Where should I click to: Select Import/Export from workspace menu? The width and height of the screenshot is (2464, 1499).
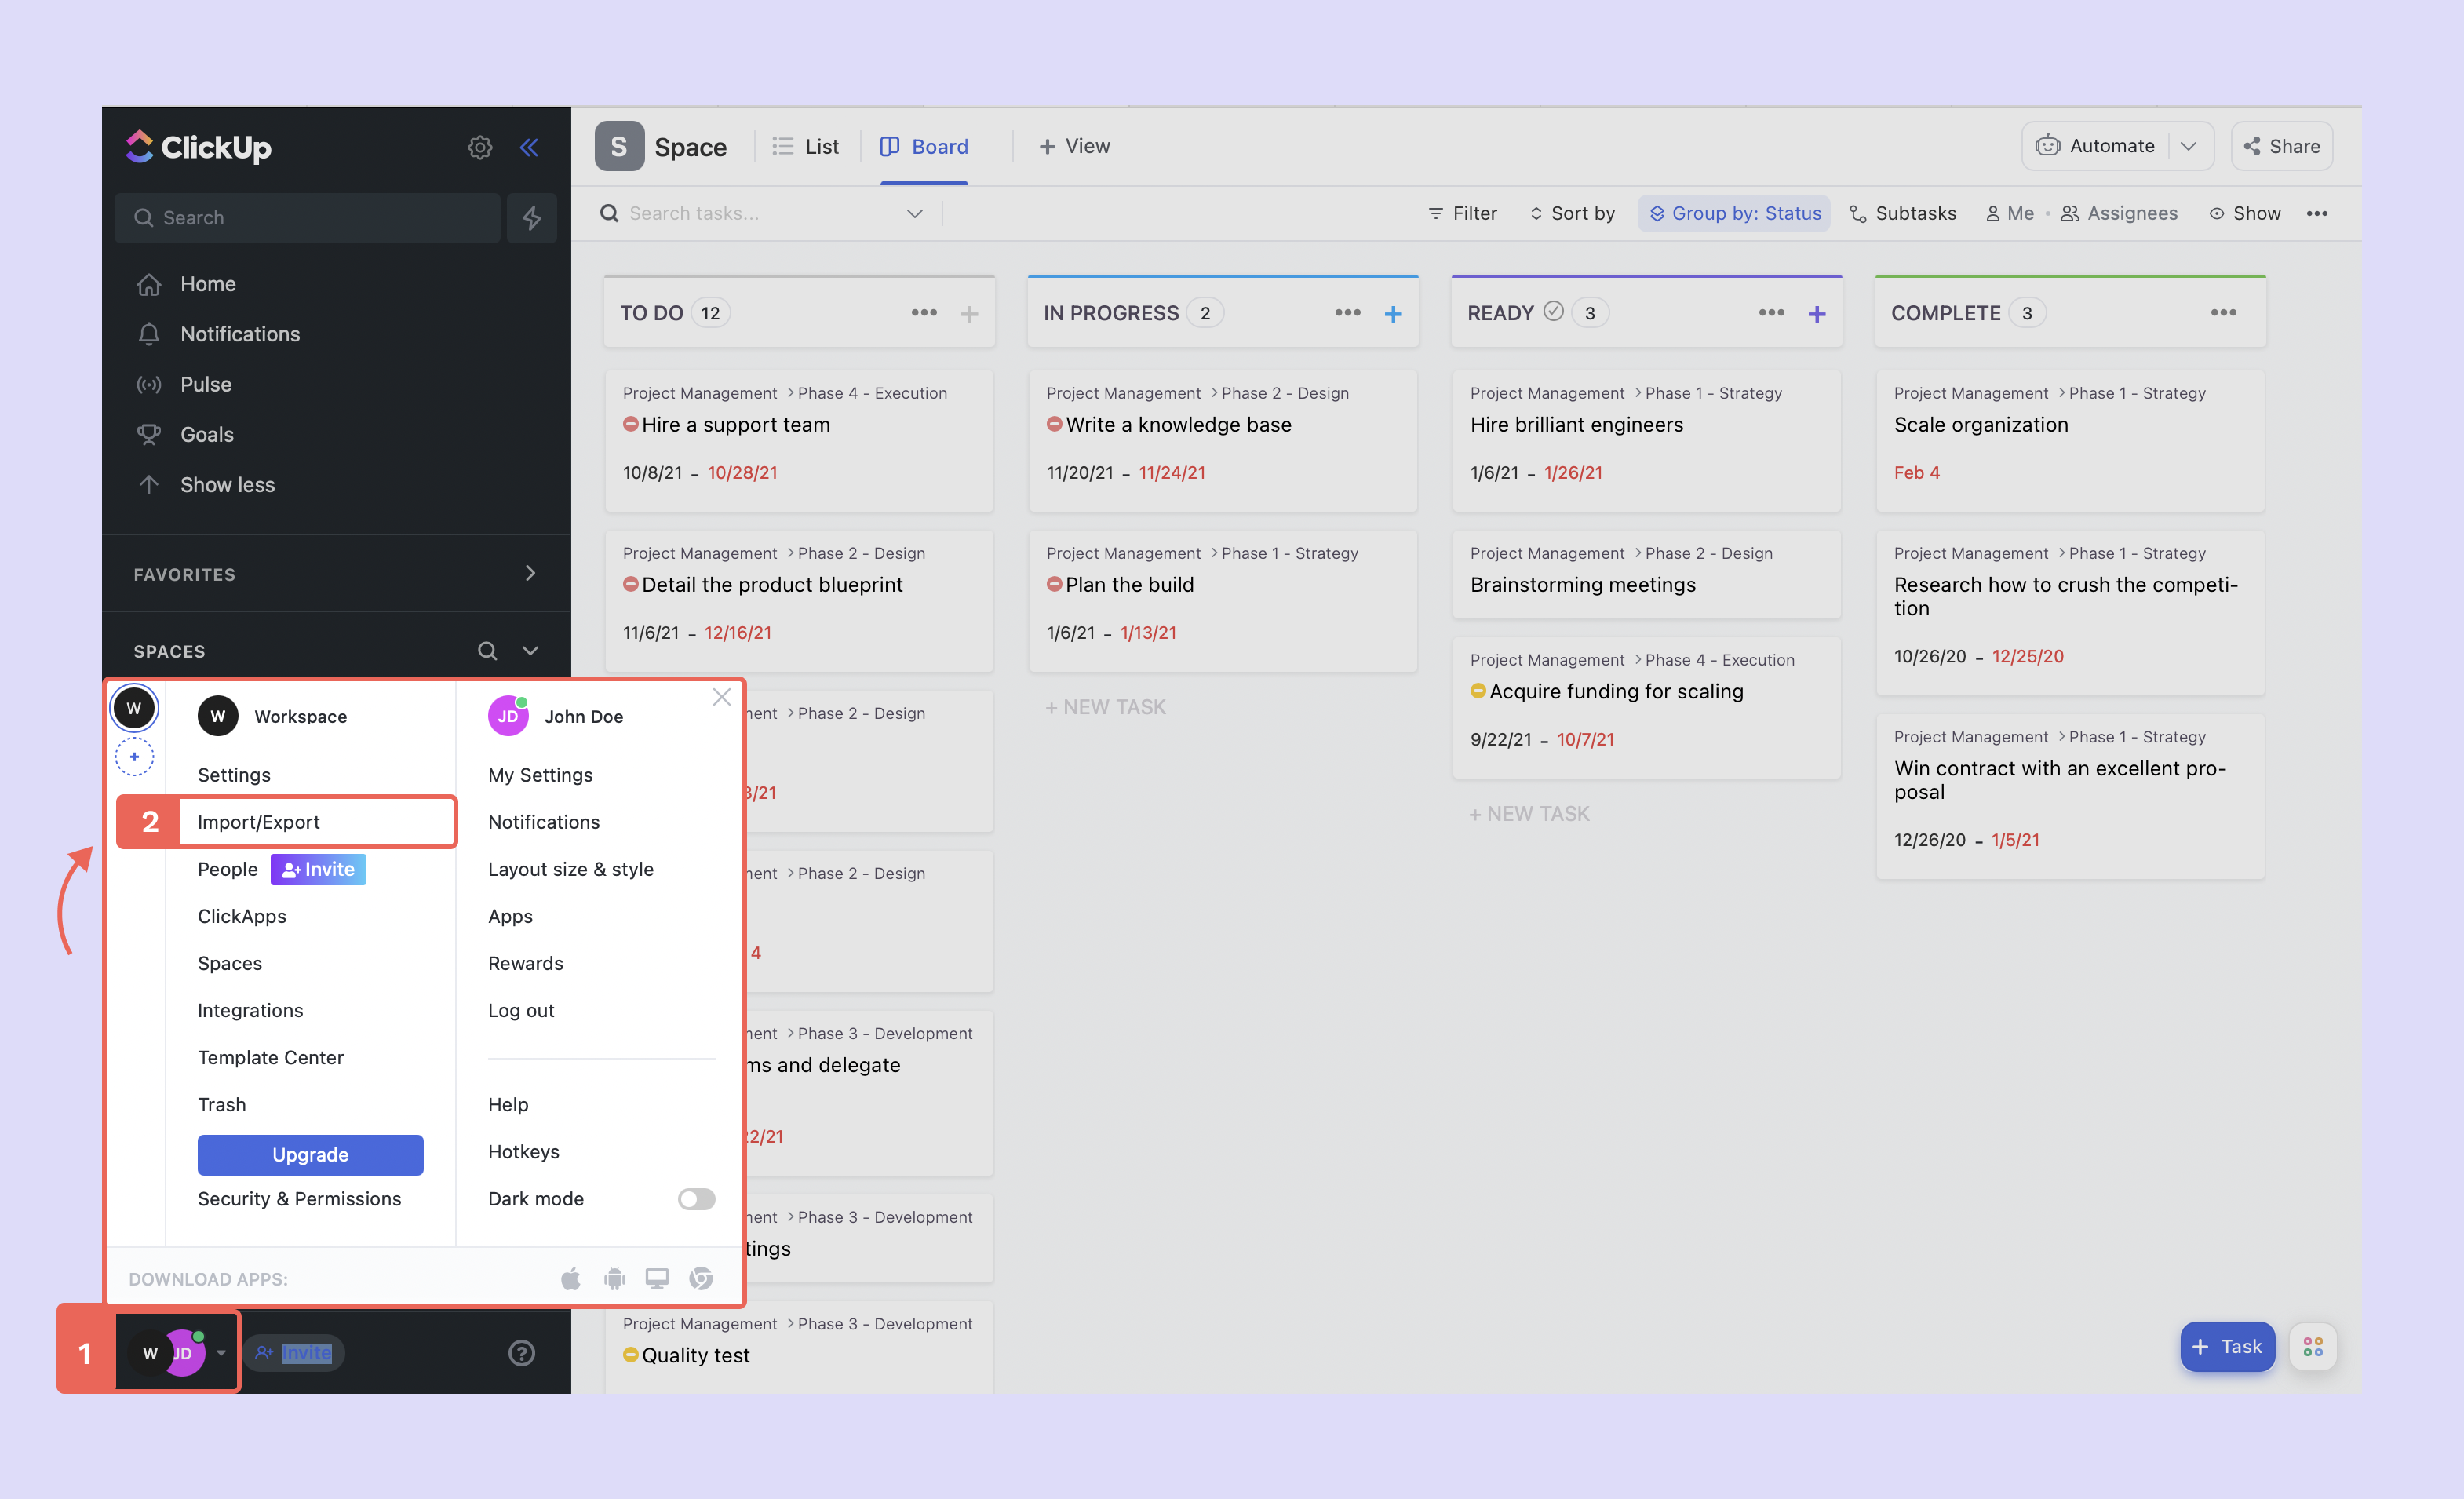(259, 822)
